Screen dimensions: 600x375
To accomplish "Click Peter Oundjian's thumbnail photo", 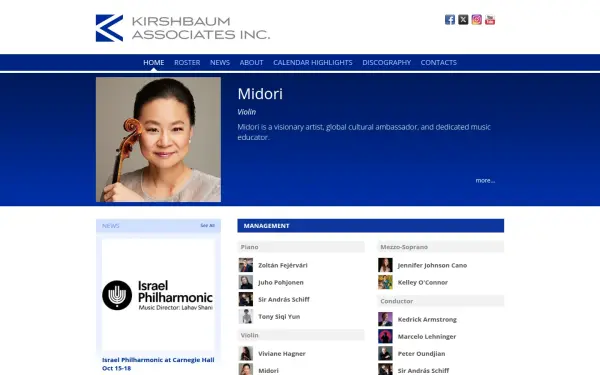I will click(x=385, y=354).
